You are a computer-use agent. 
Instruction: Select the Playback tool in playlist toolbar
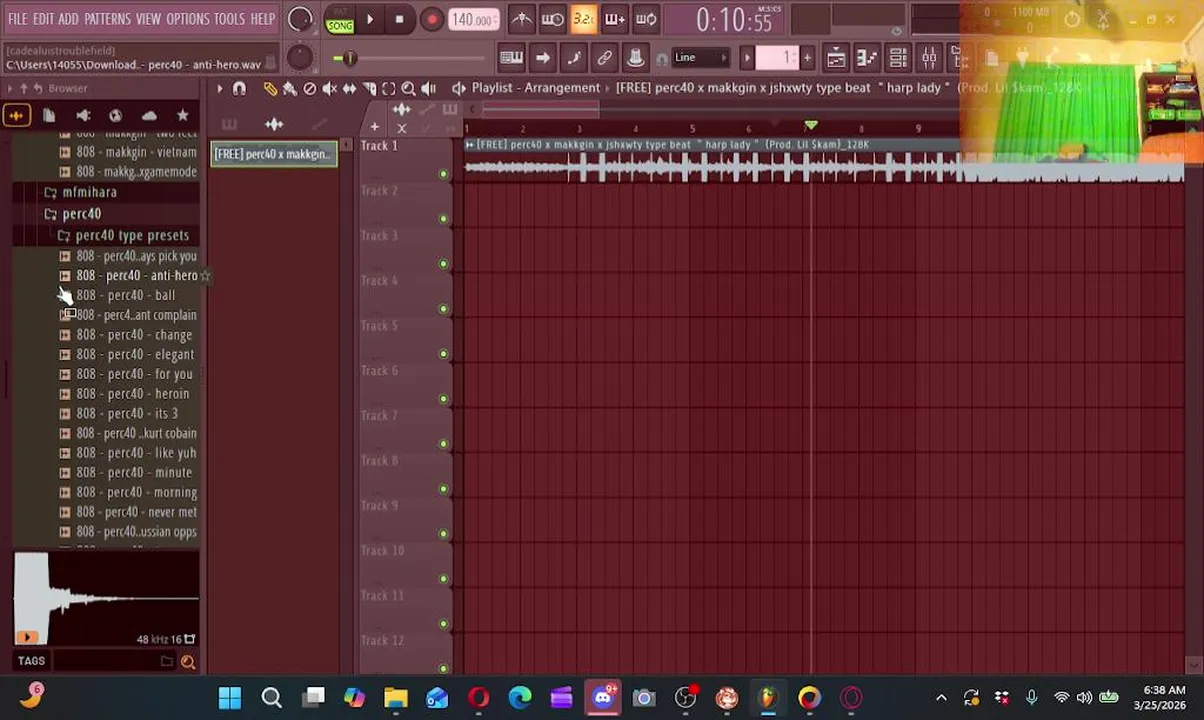tap(428, 89)
